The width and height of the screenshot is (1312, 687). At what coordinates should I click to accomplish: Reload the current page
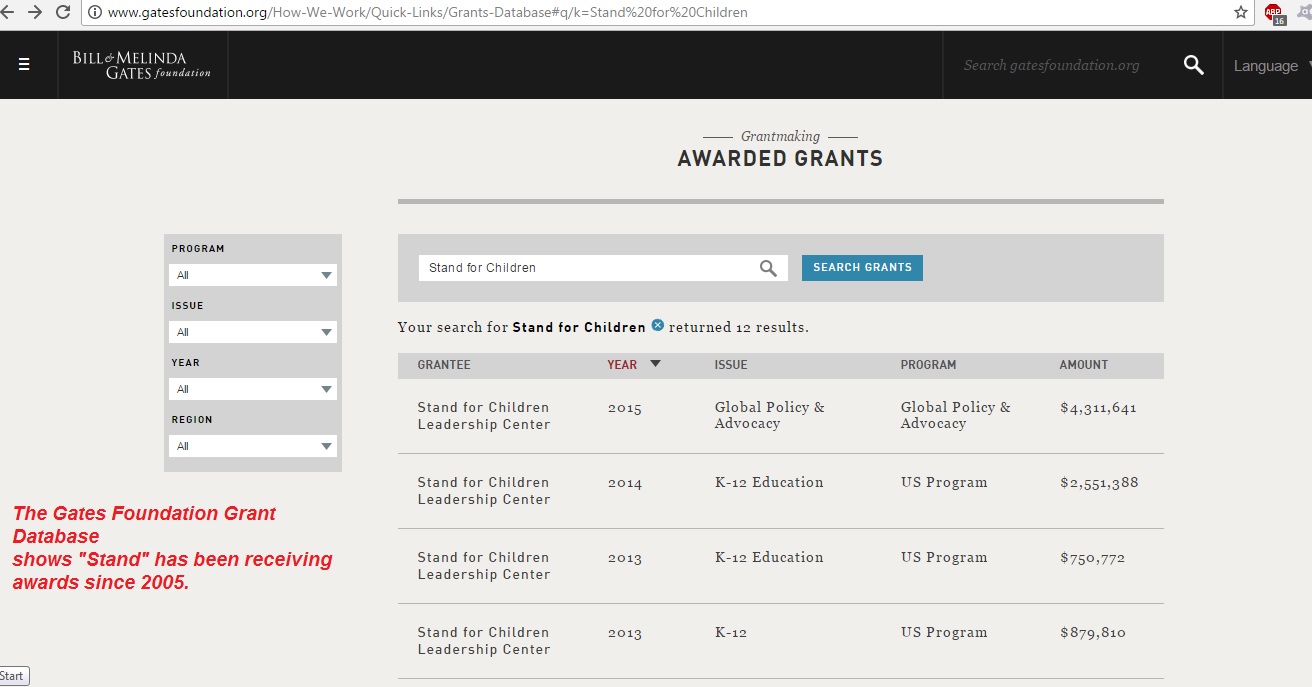coord(63,12)
